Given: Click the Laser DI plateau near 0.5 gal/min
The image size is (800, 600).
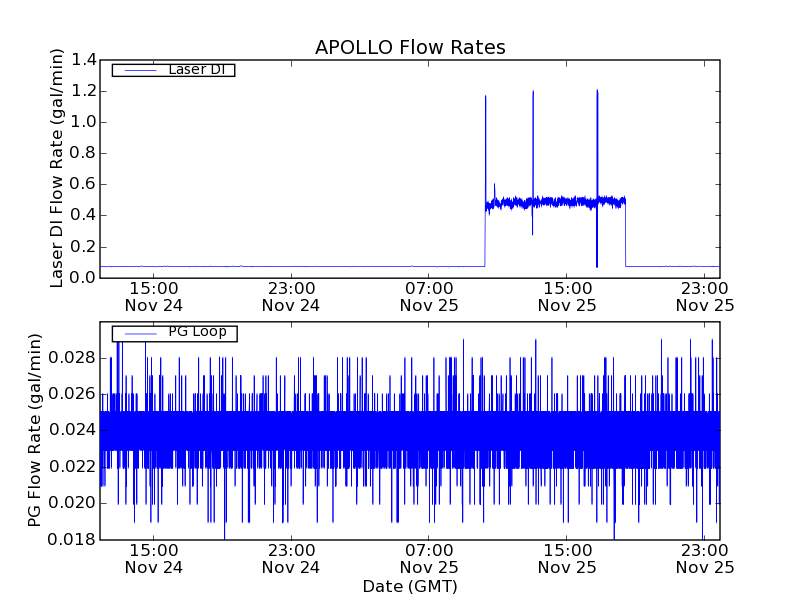Looking at the screenshot, I should (x=560, y=202).
